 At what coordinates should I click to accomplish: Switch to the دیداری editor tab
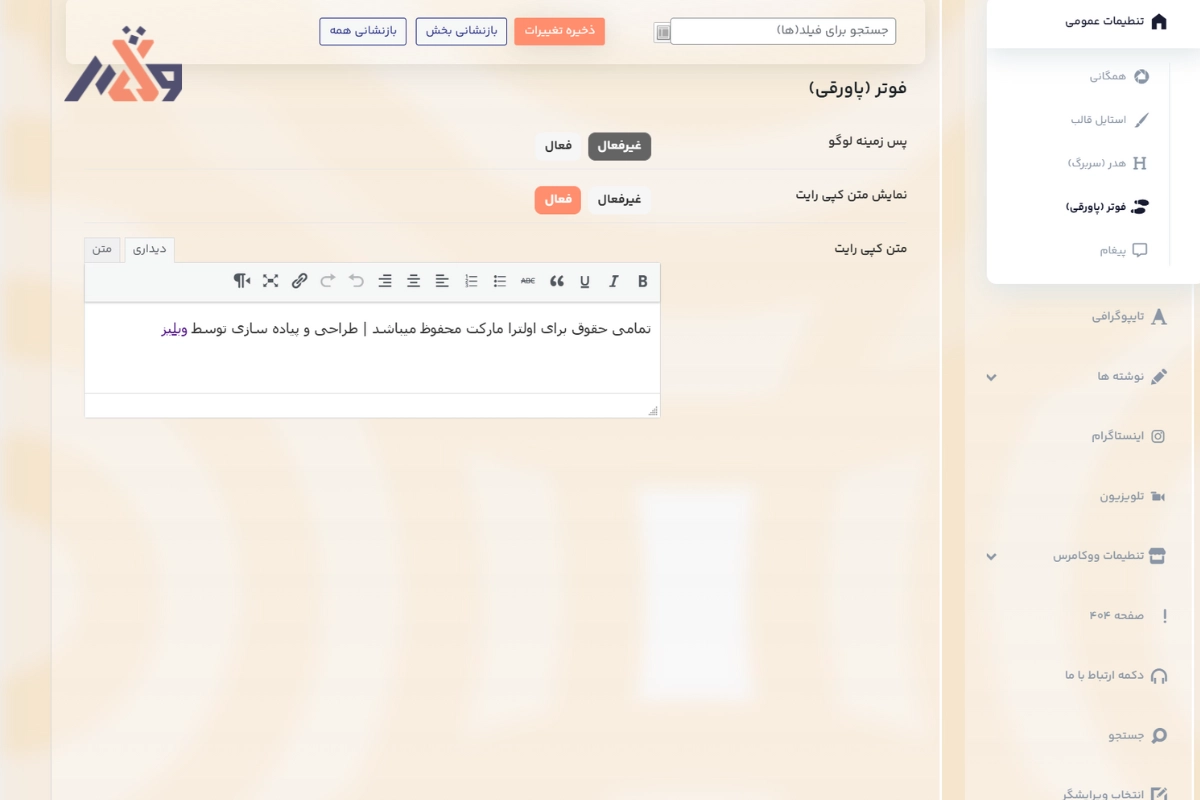click(150, 249)
